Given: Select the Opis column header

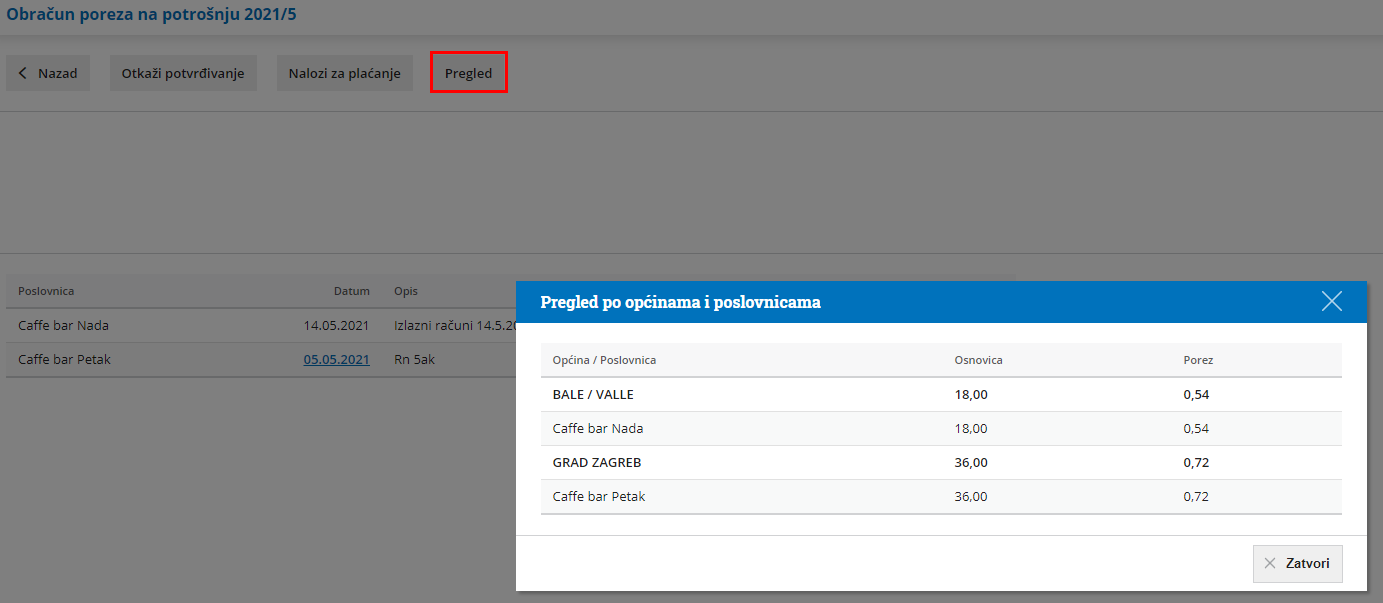Looking at the screenshot, I should (x=406, y=291).
